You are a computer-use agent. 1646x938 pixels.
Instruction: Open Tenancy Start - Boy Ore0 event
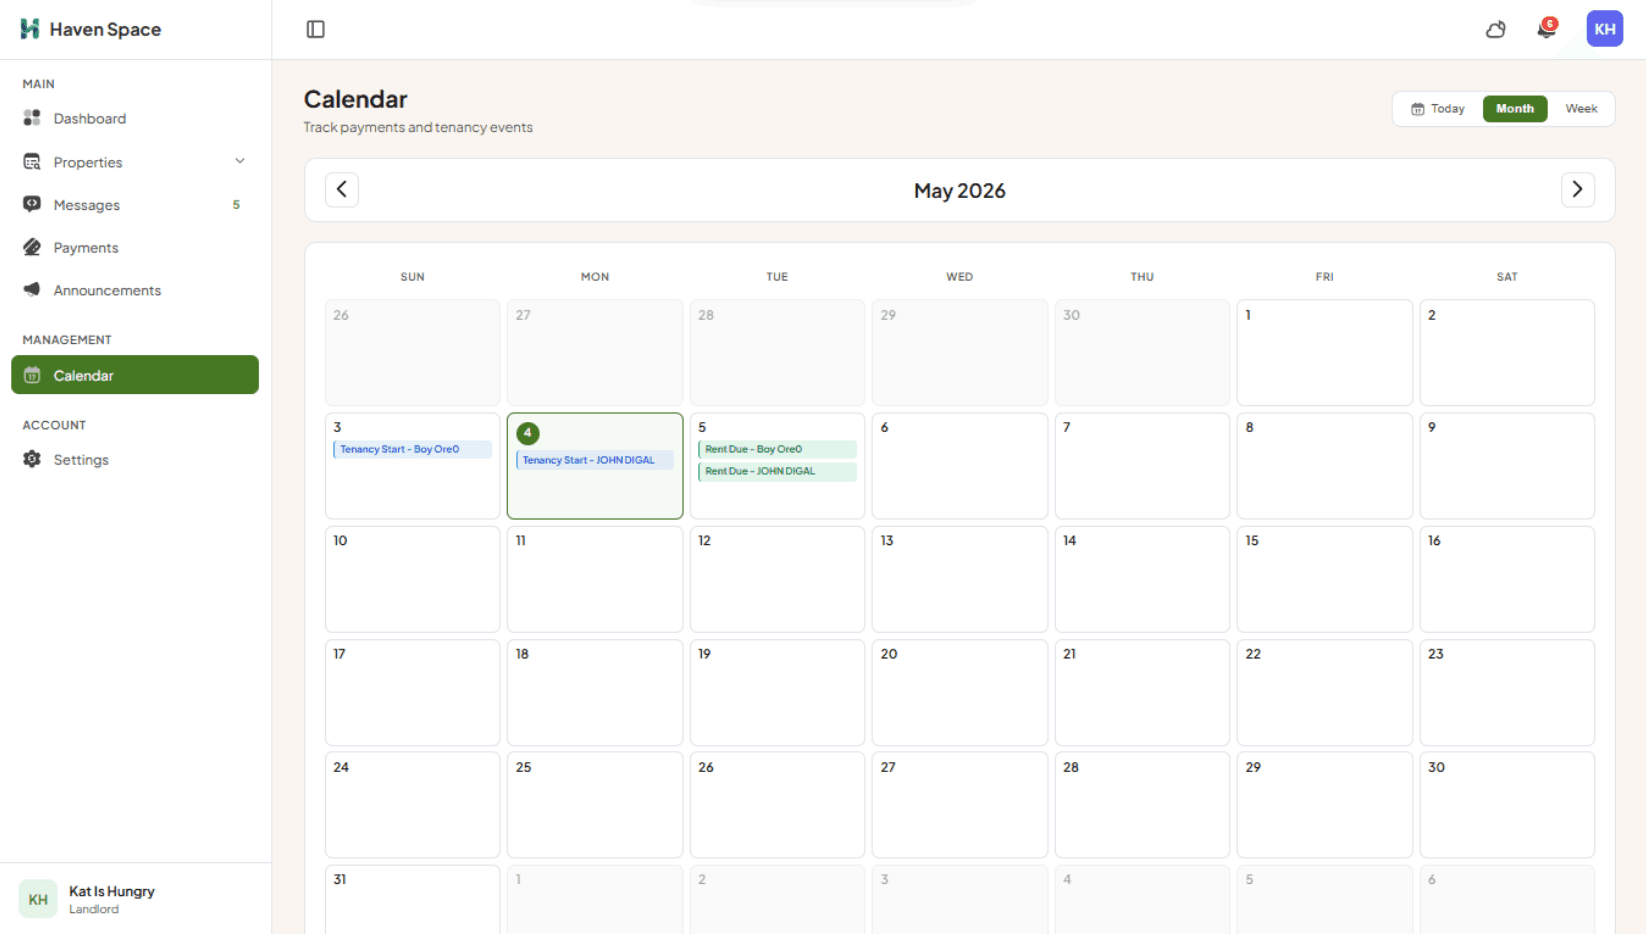pos(412,449)
